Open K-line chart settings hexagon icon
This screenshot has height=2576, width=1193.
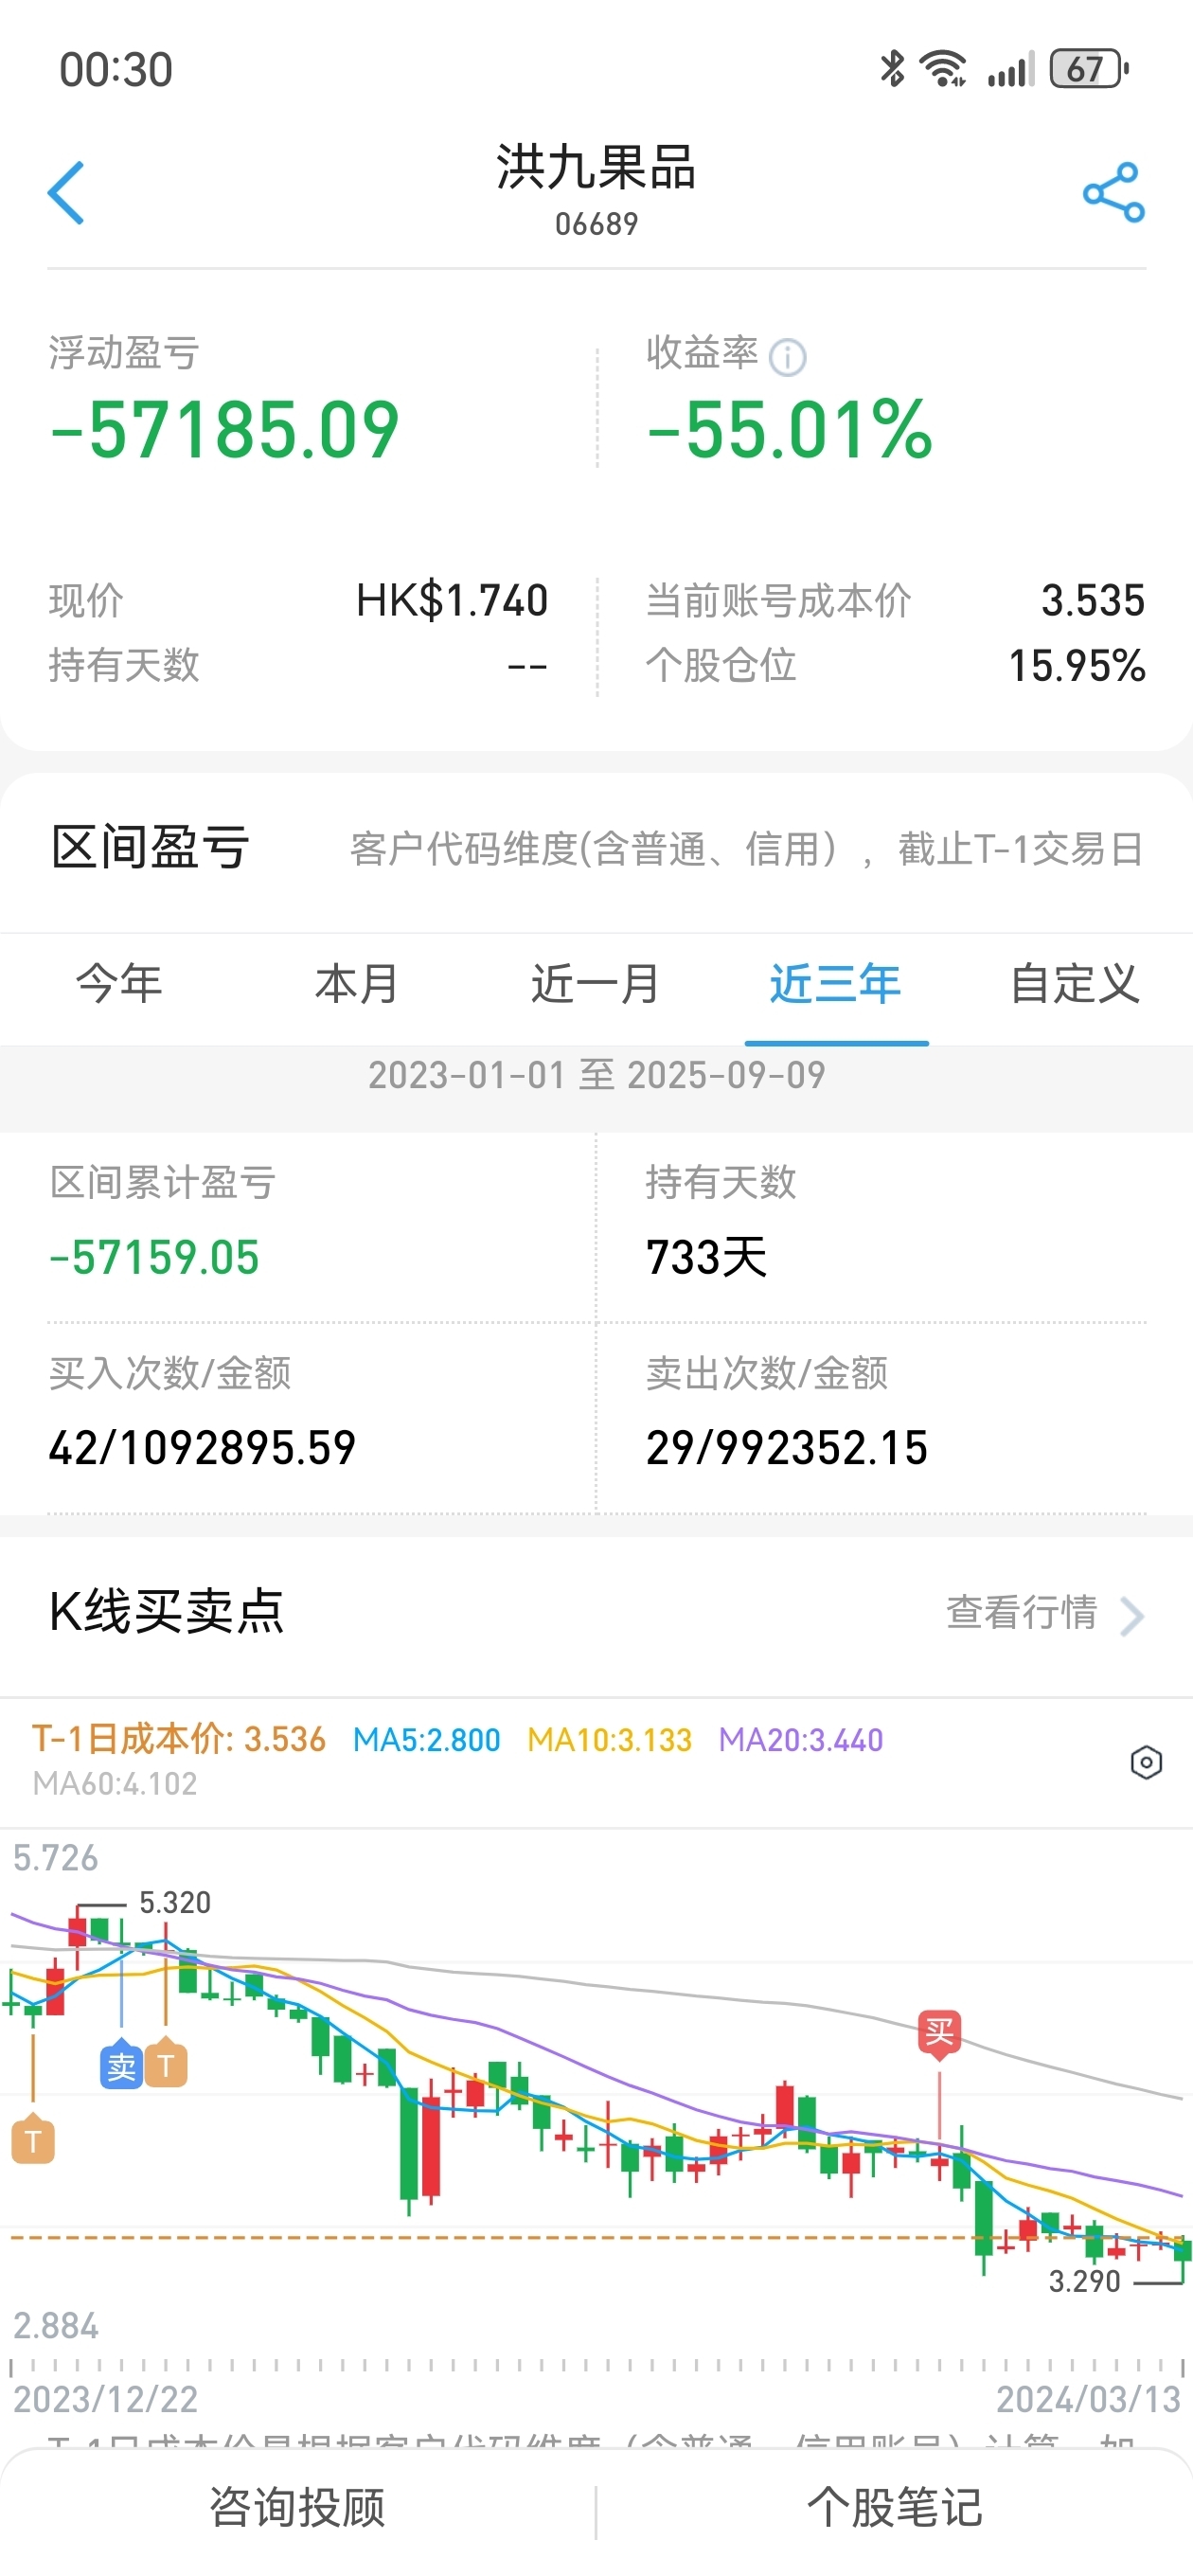pos(1146,1762)
